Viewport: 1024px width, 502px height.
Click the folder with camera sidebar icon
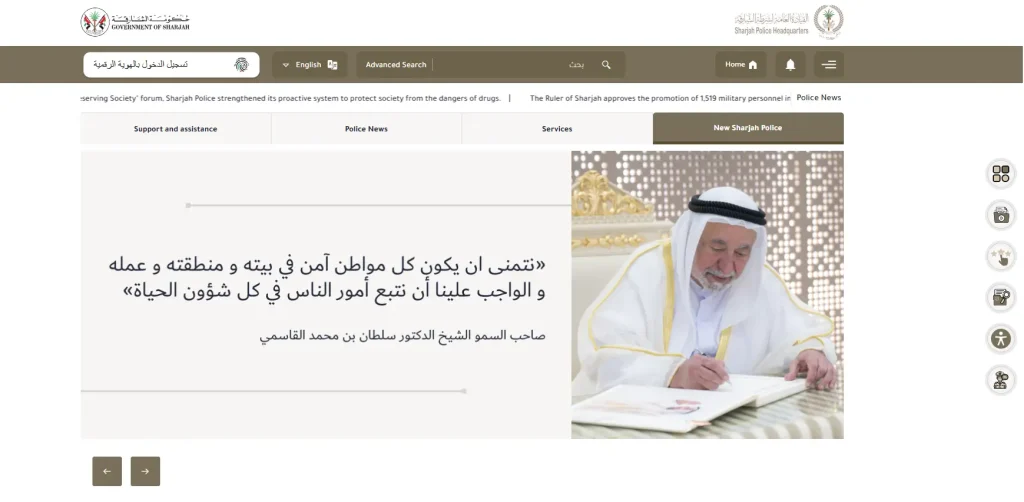pyautogui.click(x=1000, y=215)
